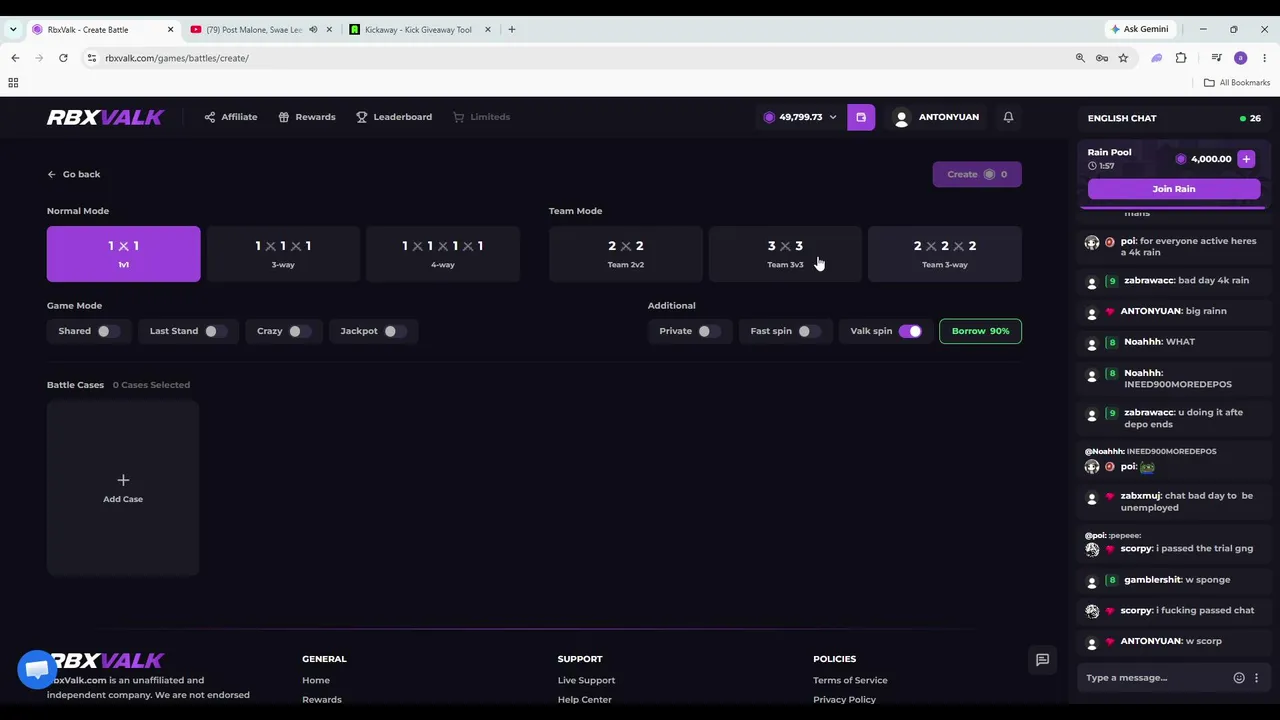Open the emoji picker in chat

(1239, 678)
